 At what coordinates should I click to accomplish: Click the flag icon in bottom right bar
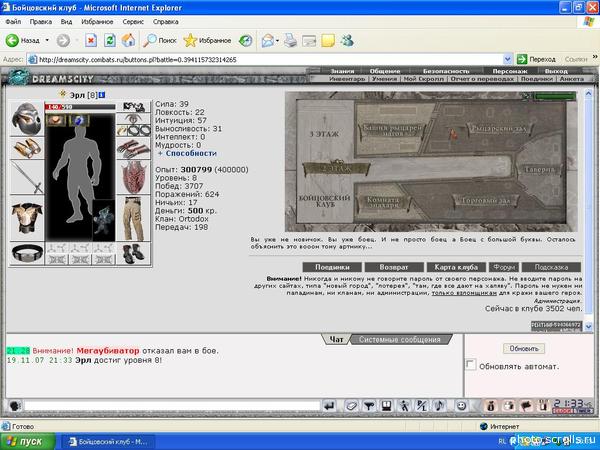(526, 406)
